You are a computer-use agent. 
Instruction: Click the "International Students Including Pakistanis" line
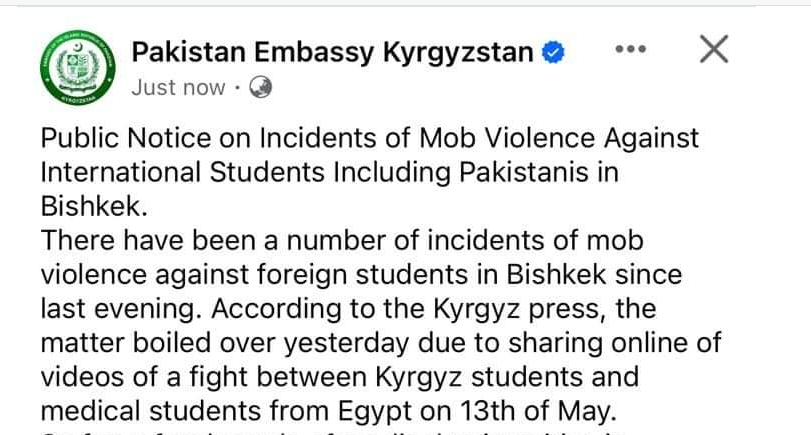(x=329, y=172)
